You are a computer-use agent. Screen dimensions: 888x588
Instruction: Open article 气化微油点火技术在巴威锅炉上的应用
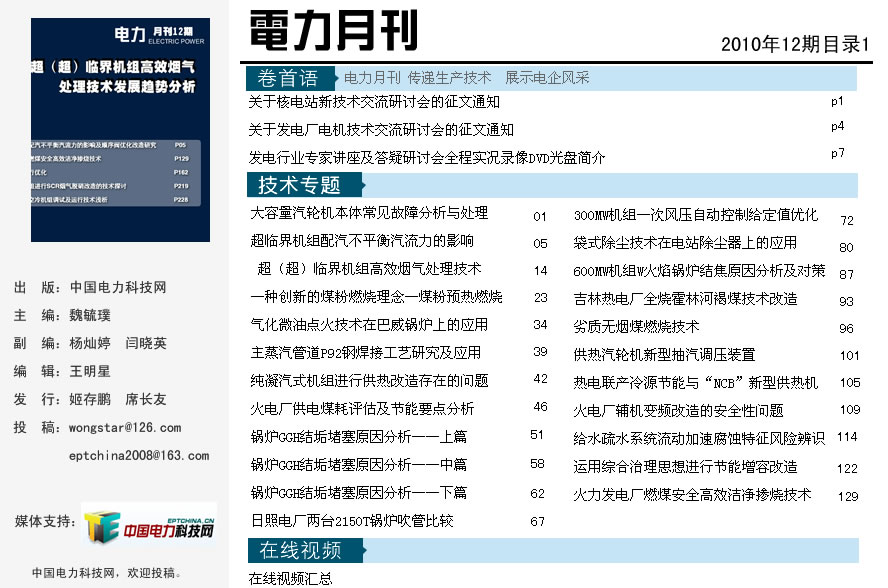[x=369, y=325]
